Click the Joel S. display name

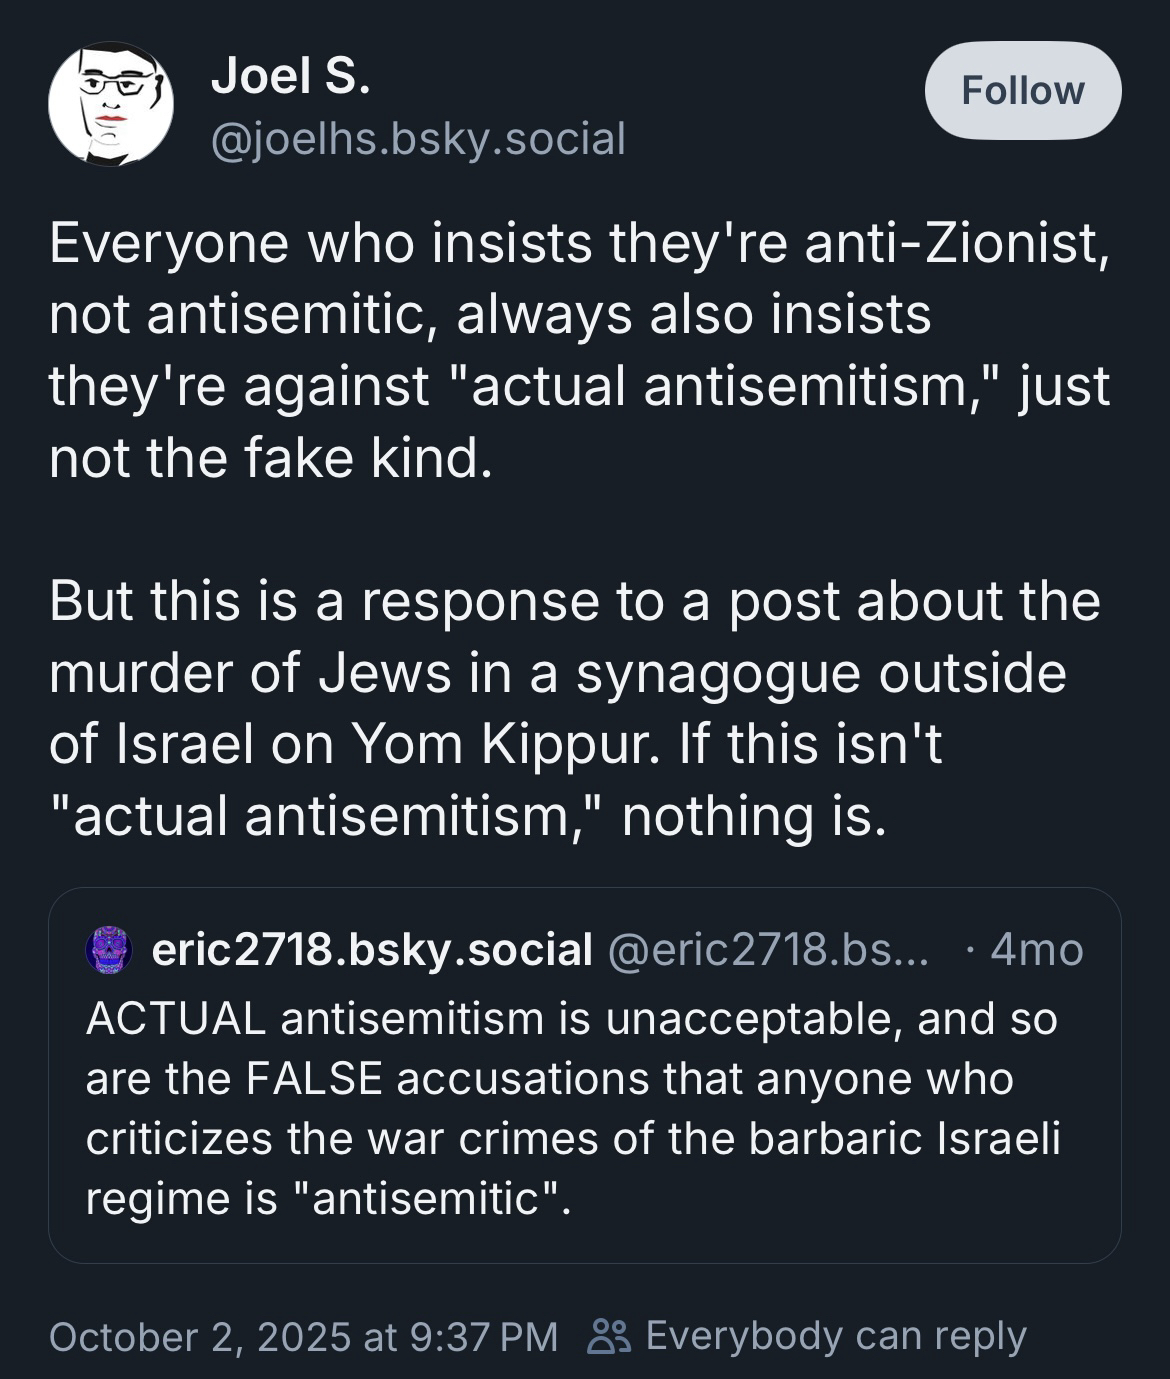[290, 75]
